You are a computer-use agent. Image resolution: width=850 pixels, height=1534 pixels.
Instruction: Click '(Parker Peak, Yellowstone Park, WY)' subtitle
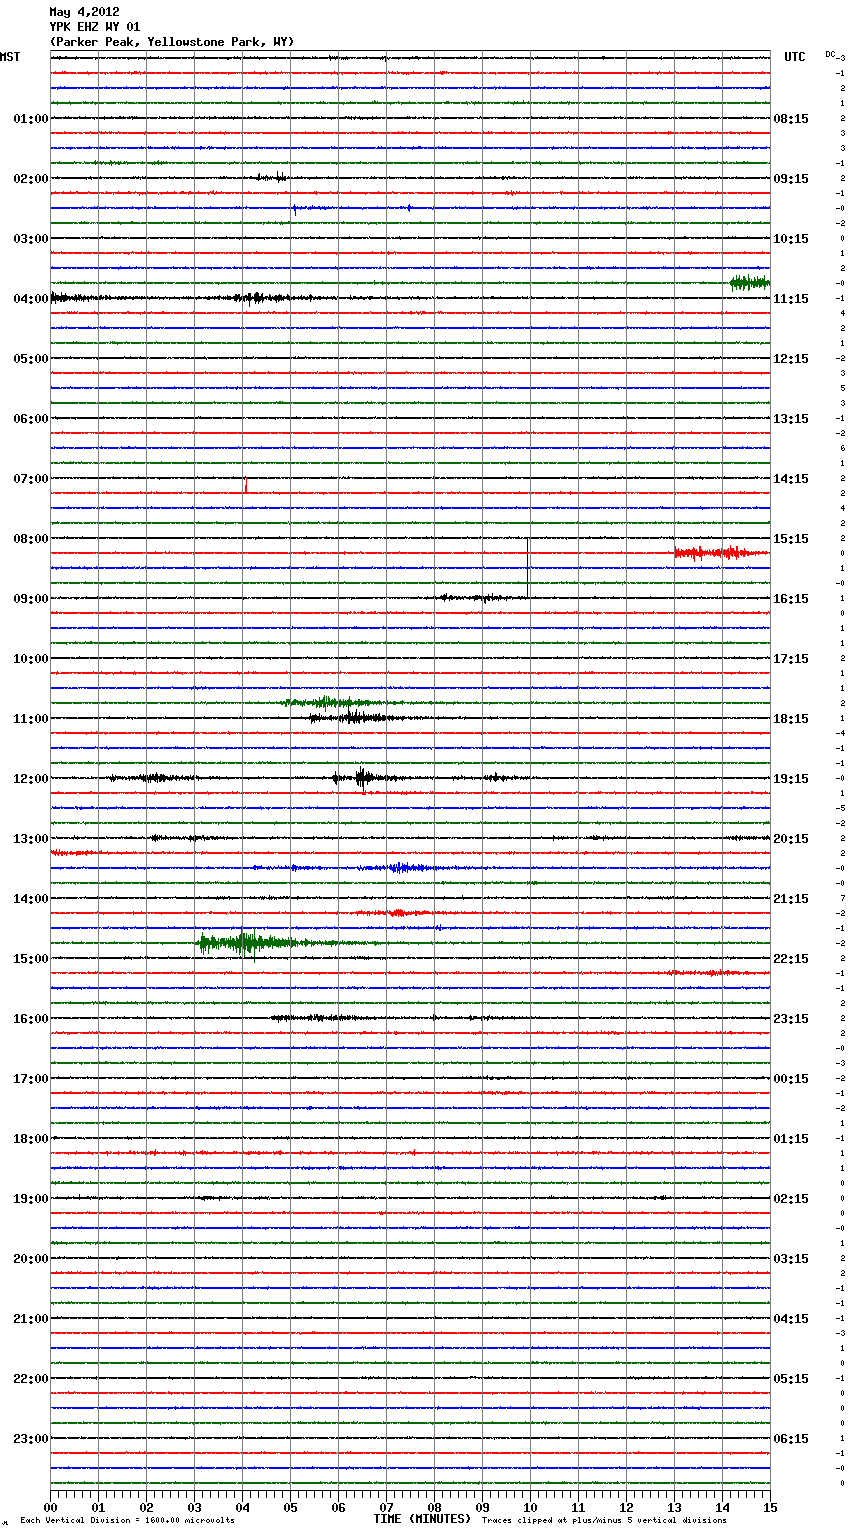pos(172,42)
